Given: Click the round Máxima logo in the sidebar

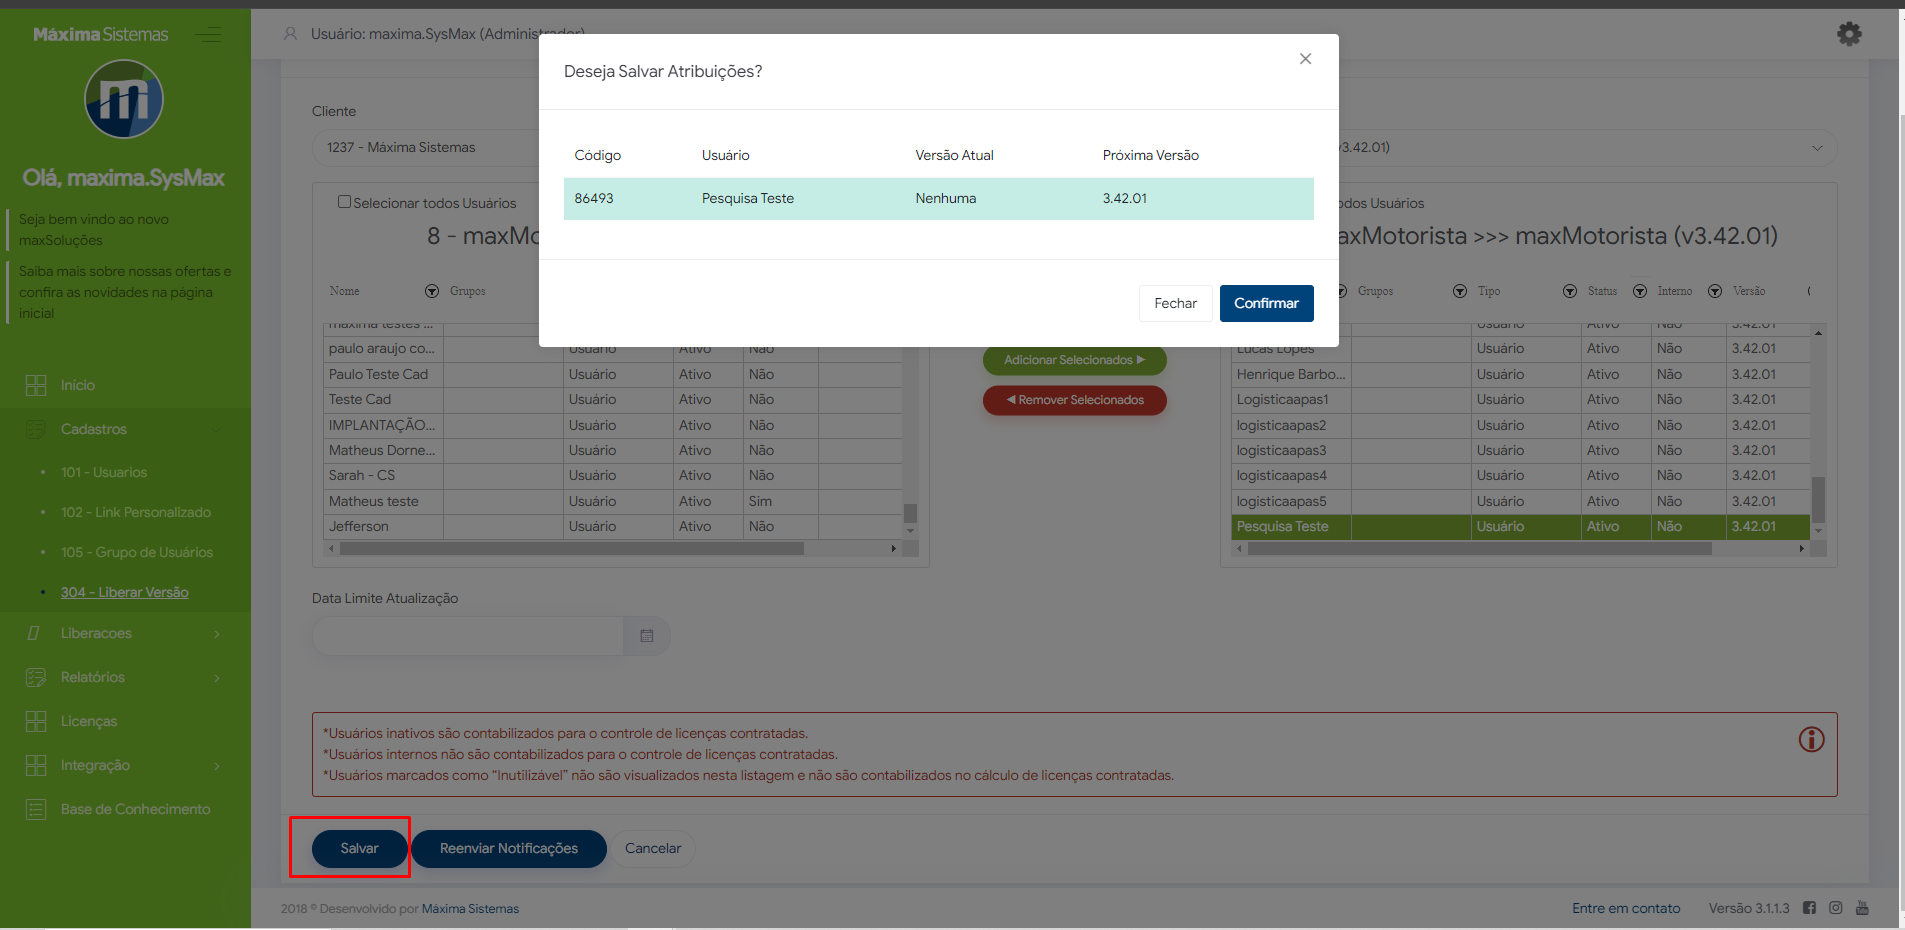Looking at the screenshot, I should tap(124, 99).
